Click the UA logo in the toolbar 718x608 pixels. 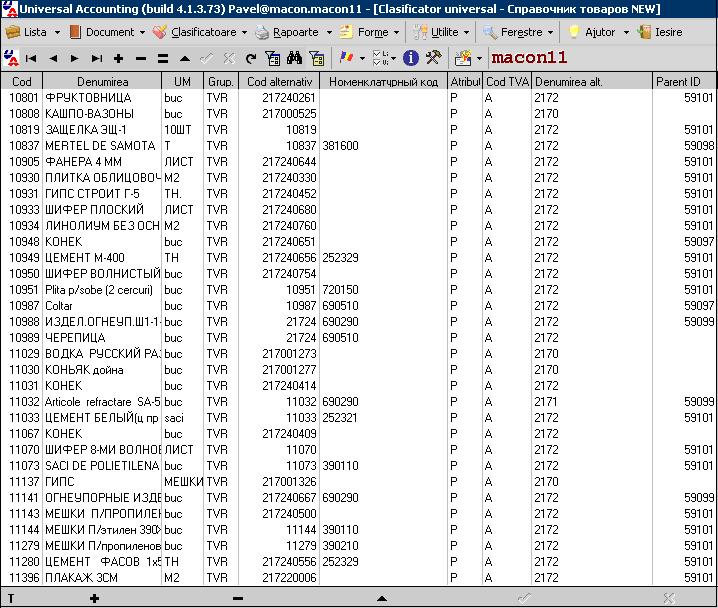11,59
